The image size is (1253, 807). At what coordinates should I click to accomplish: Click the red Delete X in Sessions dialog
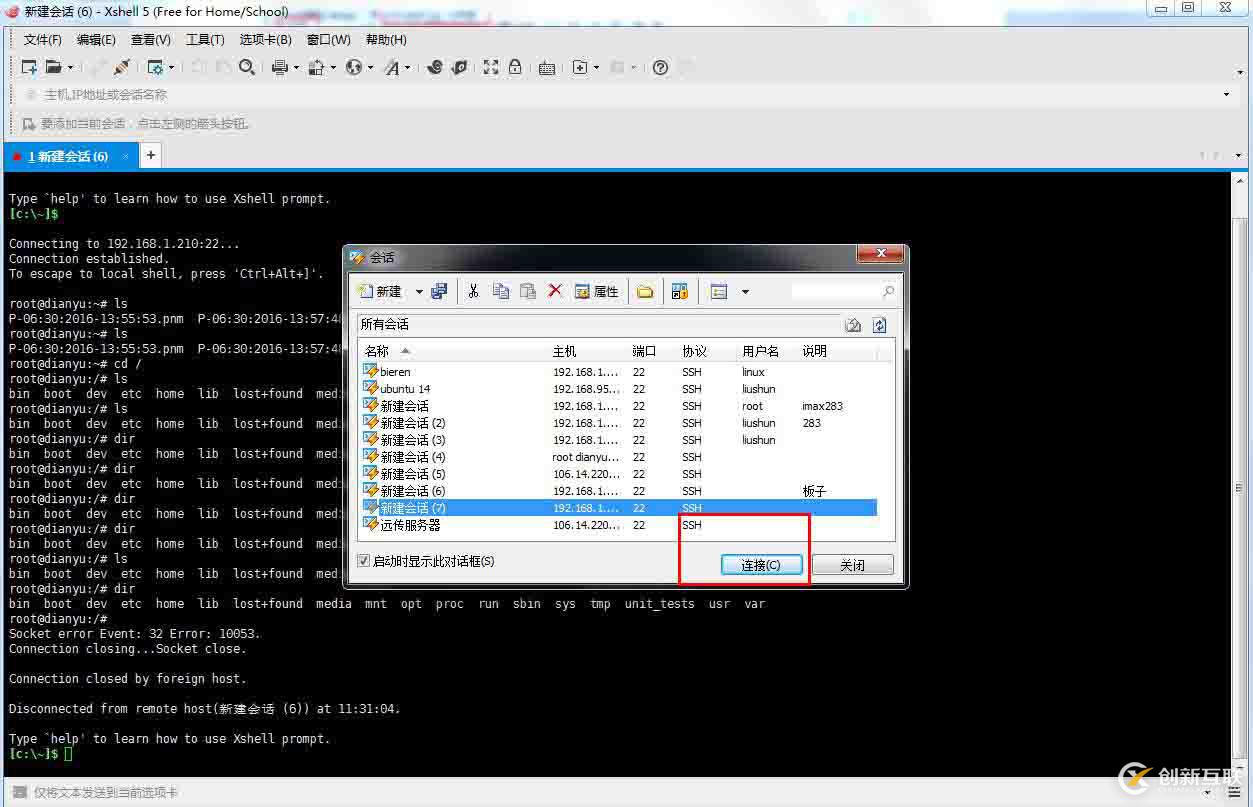click(555, 291)
